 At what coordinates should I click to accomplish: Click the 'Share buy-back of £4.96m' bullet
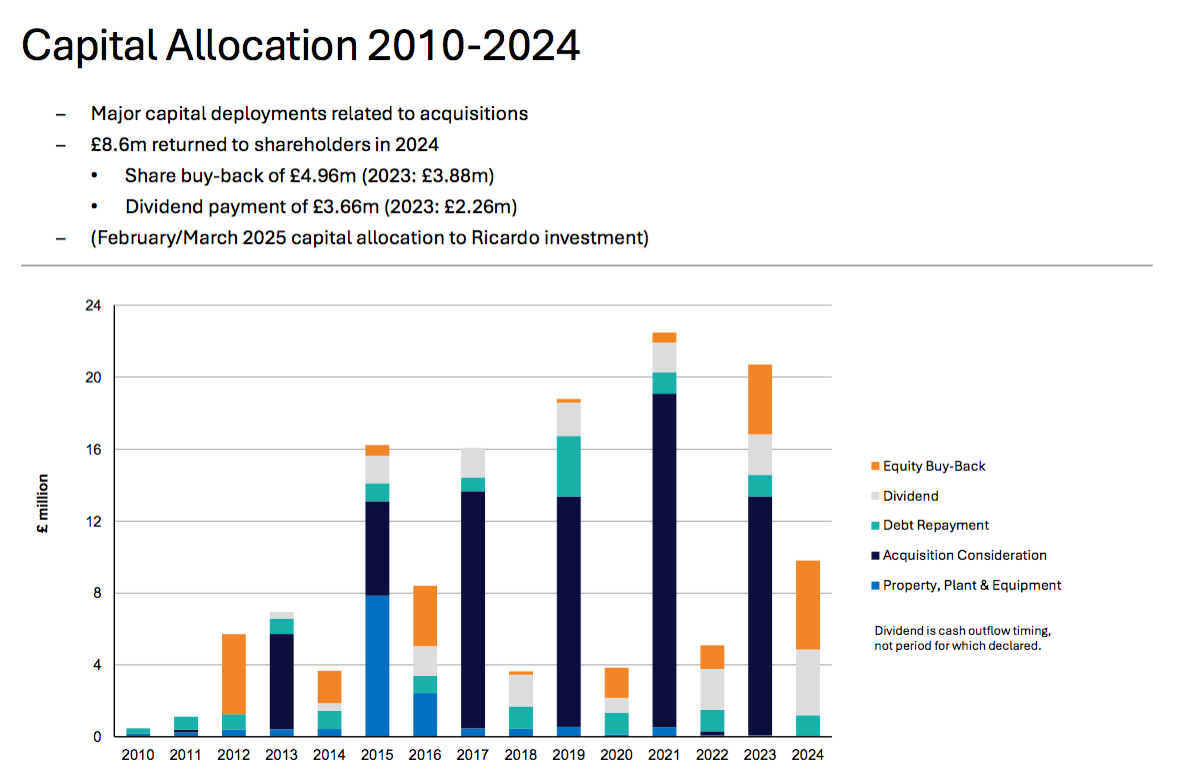(310, 176)
